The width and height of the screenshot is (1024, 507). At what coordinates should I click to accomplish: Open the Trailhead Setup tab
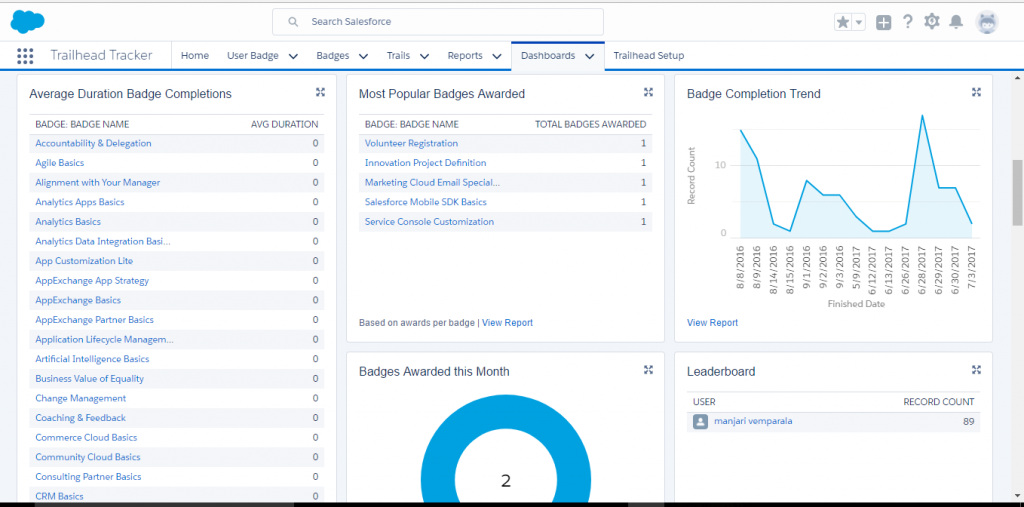tap(648, 56)
